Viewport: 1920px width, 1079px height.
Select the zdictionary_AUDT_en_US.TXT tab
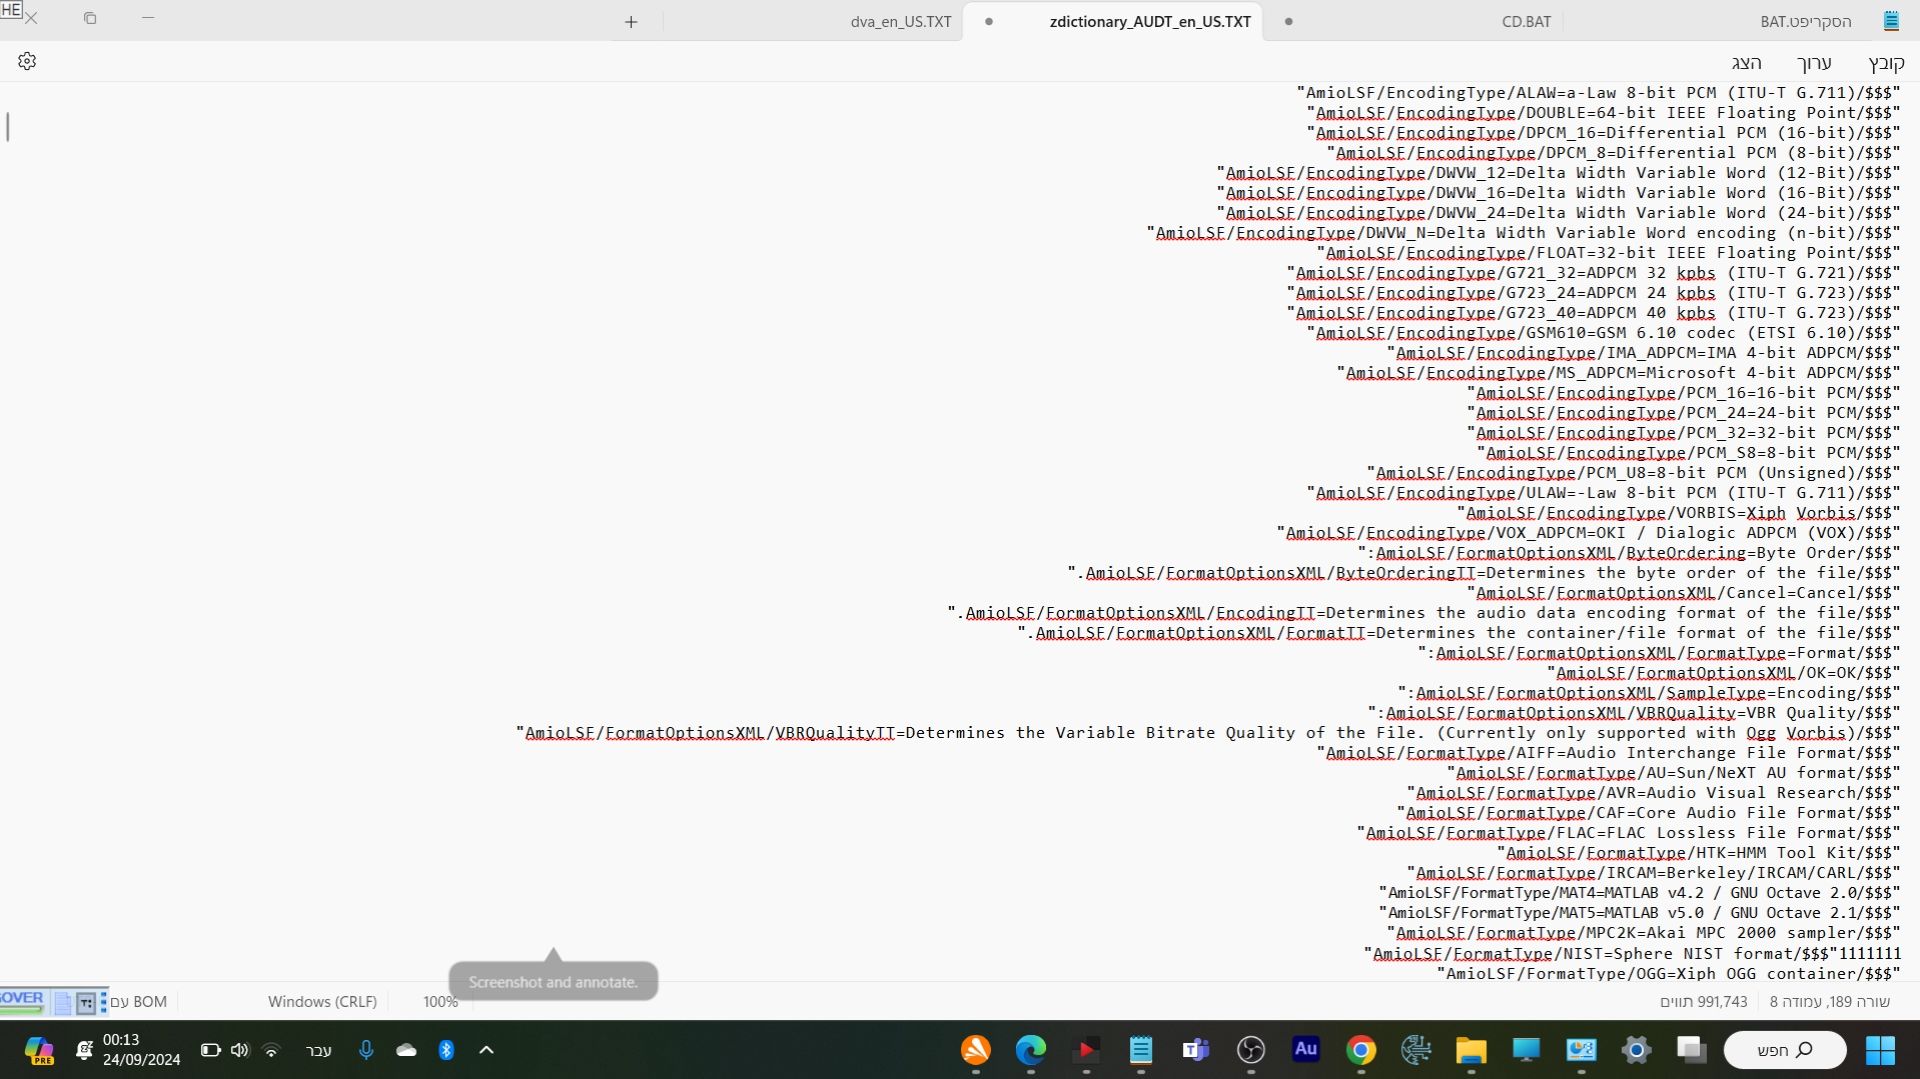(x=1150, y=22)
